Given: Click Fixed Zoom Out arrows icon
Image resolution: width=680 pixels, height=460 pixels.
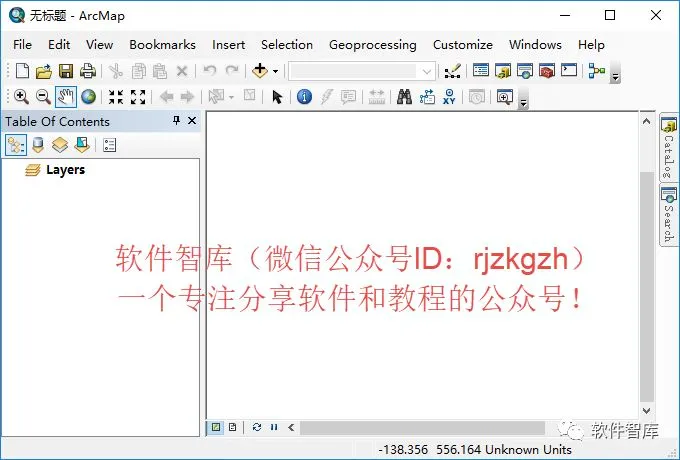Looking at the screenshot, I should [138, 97].
